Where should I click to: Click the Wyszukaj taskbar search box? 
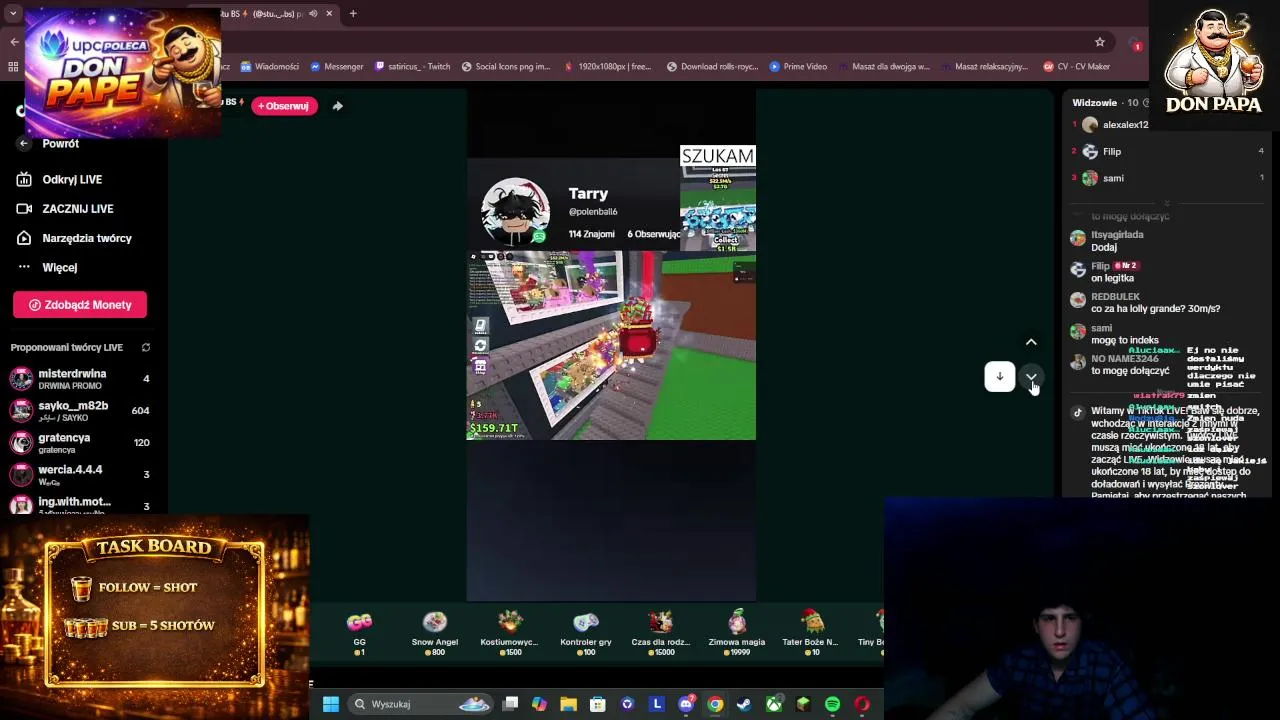tap(420, 704)
